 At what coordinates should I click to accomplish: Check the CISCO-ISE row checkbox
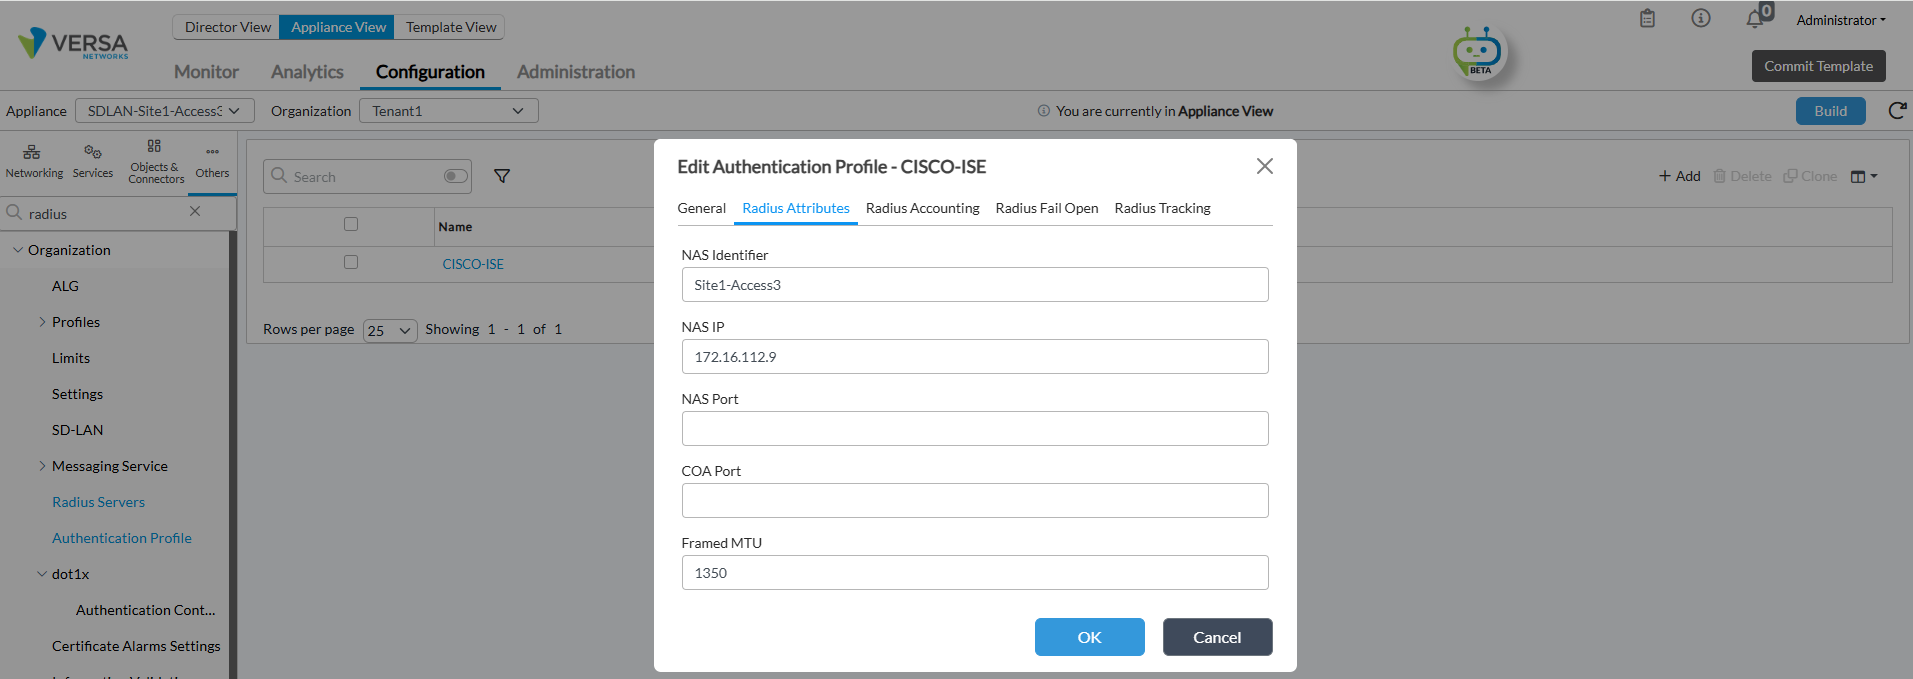[x=351, y=262]
